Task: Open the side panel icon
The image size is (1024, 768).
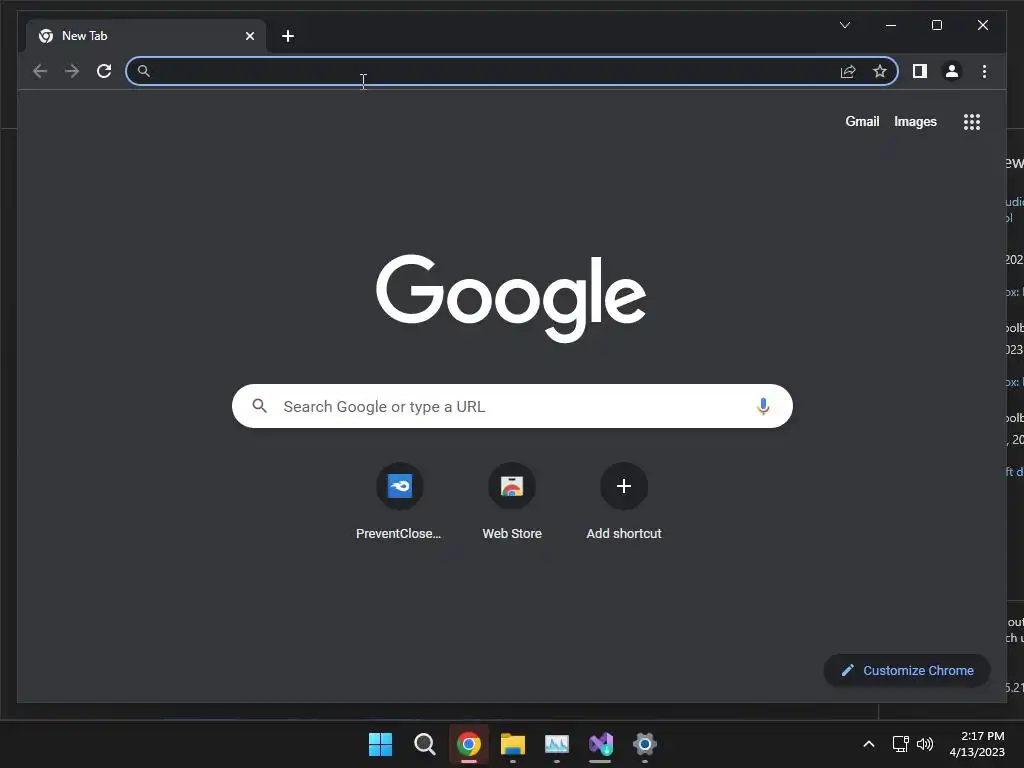Action: pyautogui.click(x=920, y=71)
